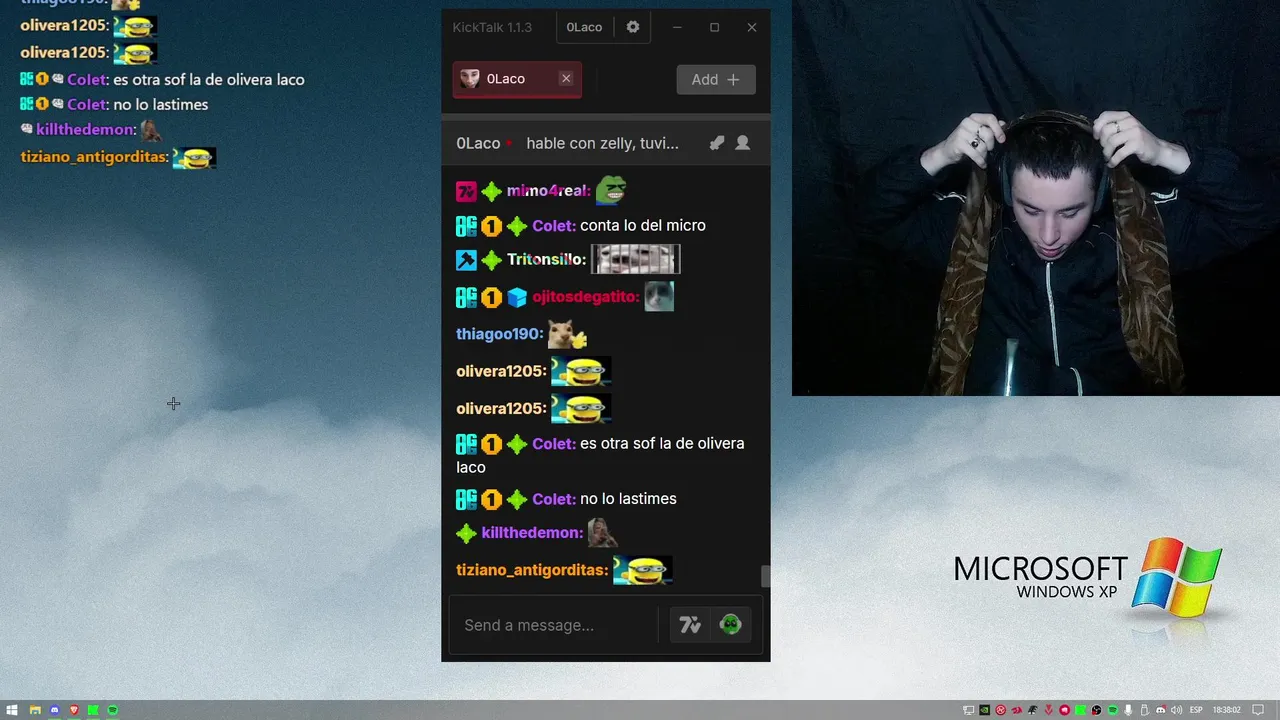Click the microphone tray icon
1280x720 pixels.
click(1128, 710)
